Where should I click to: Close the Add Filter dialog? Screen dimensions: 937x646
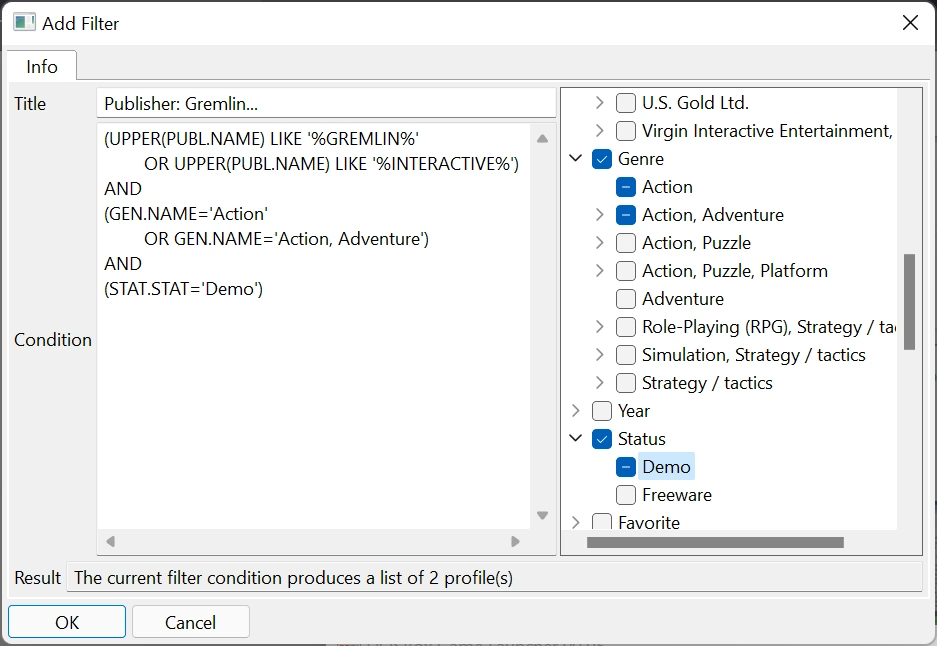pos(910,23)
